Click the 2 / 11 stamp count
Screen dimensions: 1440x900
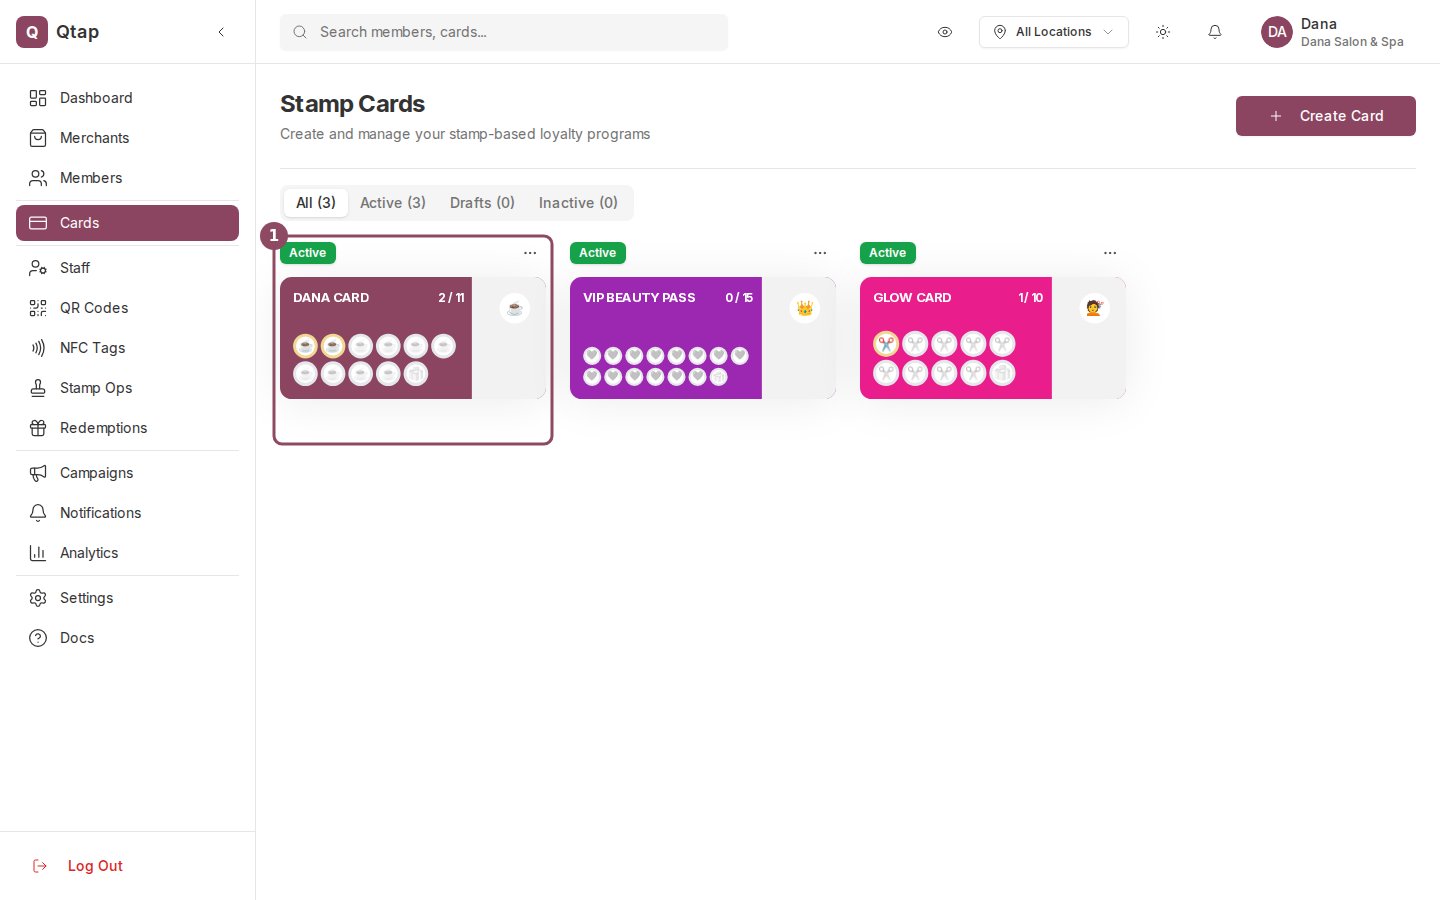coord(451,298)
